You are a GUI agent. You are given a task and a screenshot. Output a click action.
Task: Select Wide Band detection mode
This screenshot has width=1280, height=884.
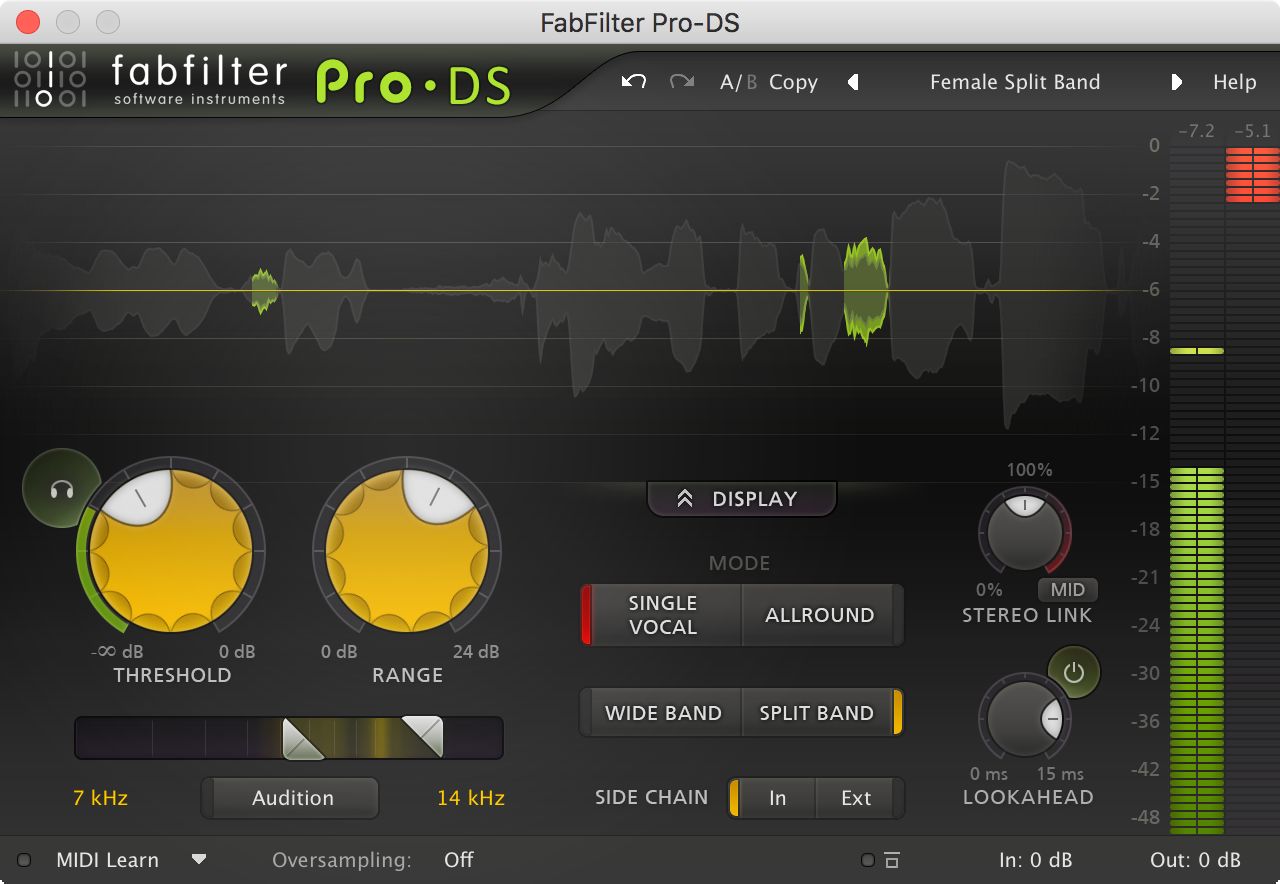point(661,712)
